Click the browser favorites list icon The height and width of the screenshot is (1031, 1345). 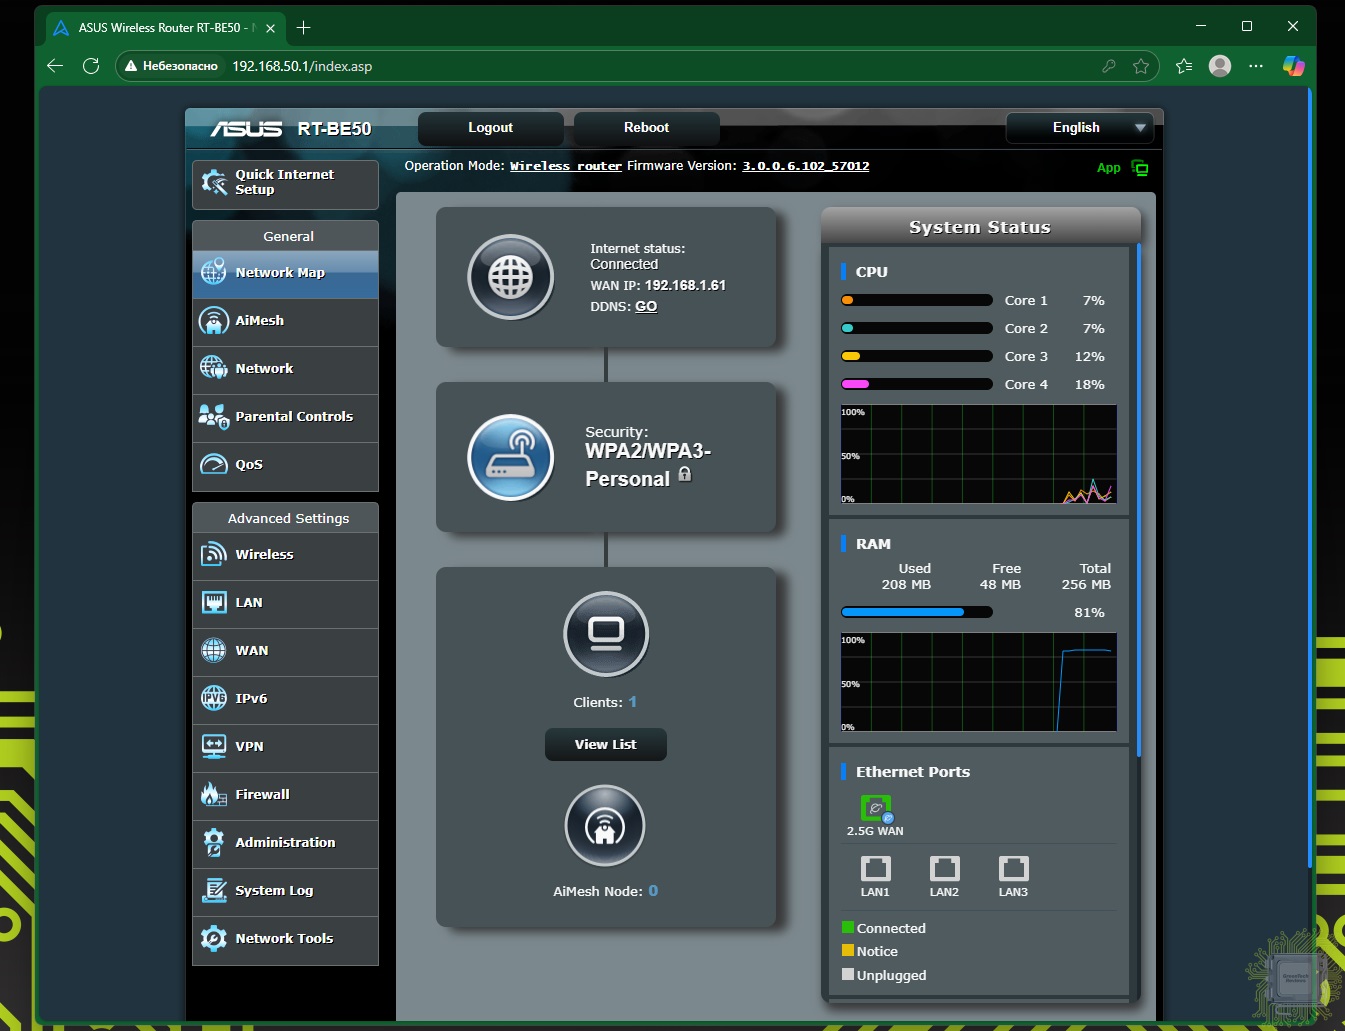click(1184, 66)
